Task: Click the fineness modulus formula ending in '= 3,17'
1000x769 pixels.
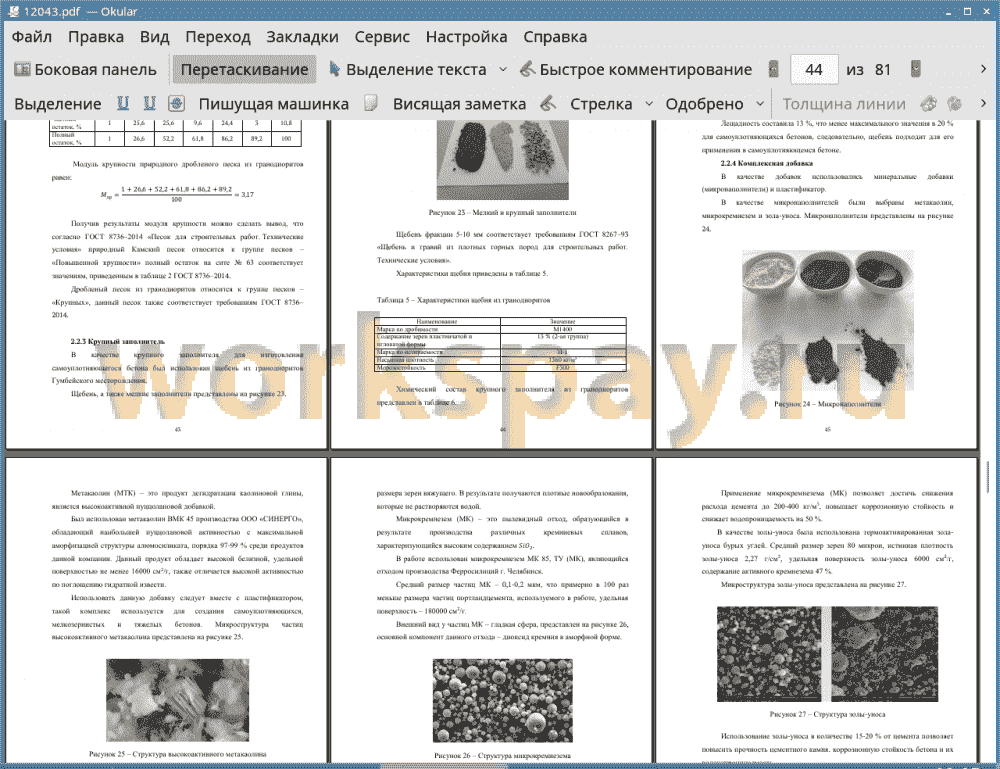Action: (177, 194)
